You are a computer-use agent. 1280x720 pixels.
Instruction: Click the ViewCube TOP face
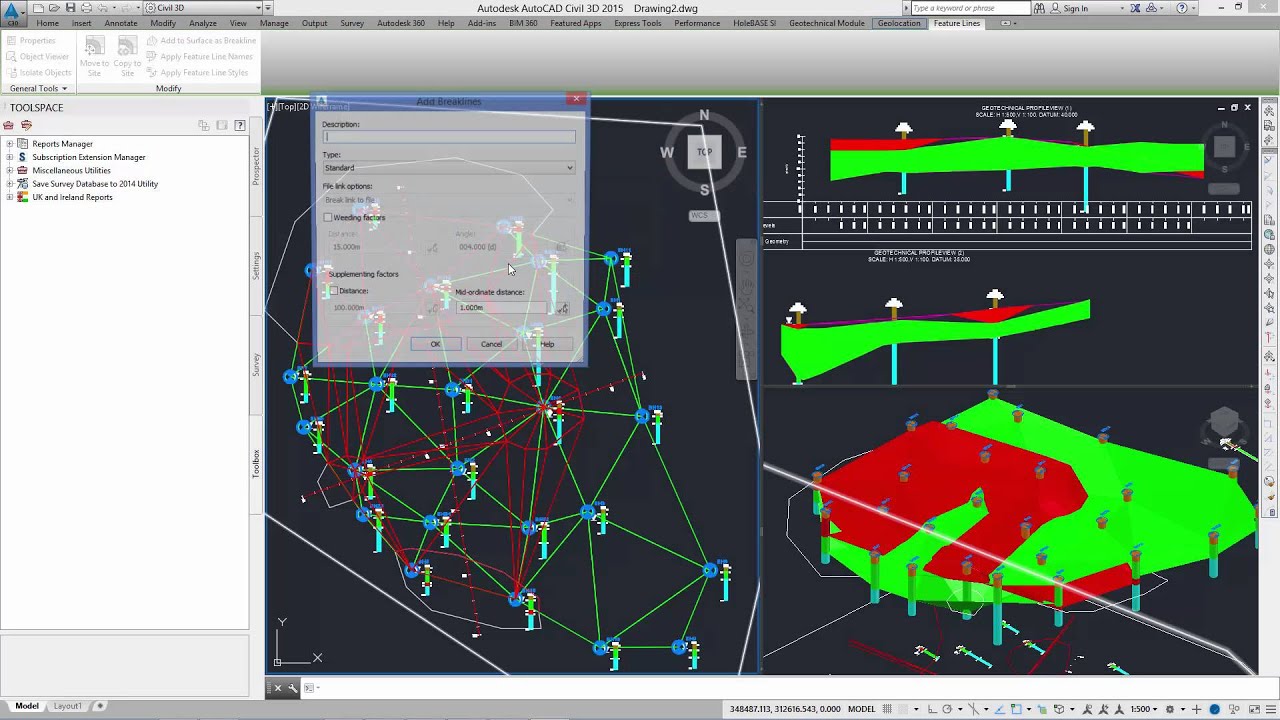click(x=704, y=152)
